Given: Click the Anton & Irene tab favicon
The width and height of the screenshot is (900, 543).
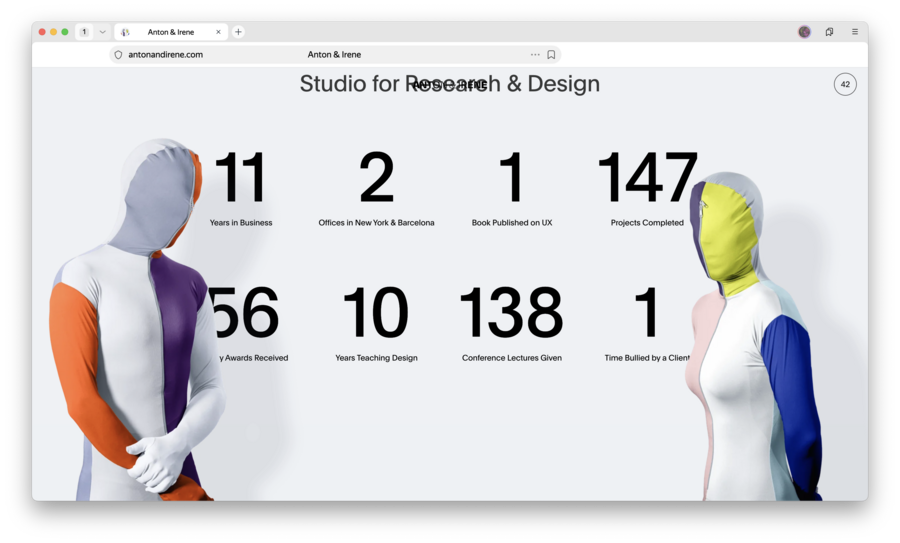Looking at the screenshot, I should [x=126, y=32].
